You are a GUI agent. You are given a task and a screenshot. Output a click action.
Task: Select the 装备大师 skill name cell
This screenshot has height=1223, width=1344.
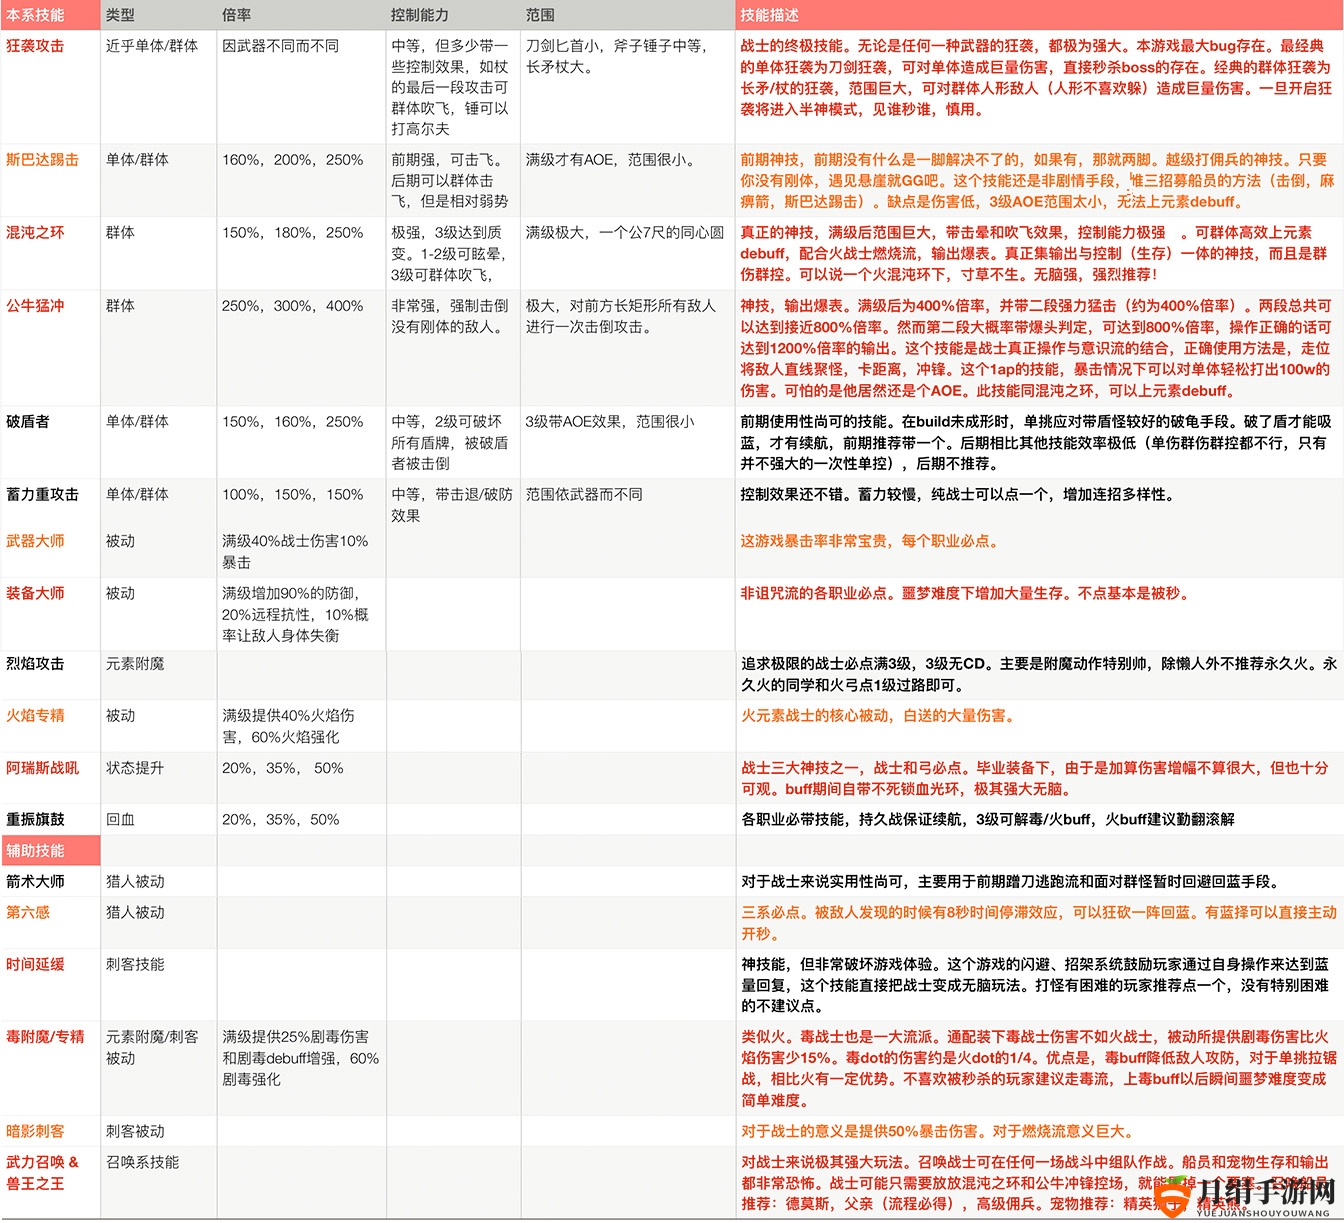[50, 614]
